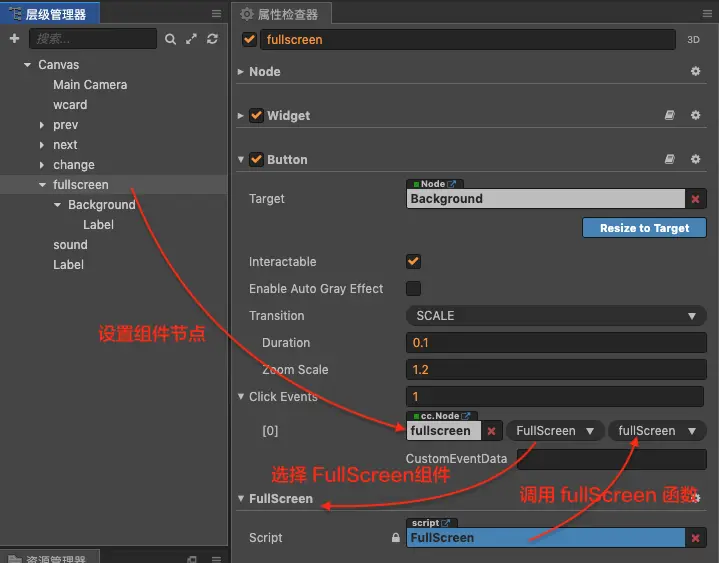
Task: Disable the Button component checkbox
Action: pyautogui.click(x=256, y=160)
